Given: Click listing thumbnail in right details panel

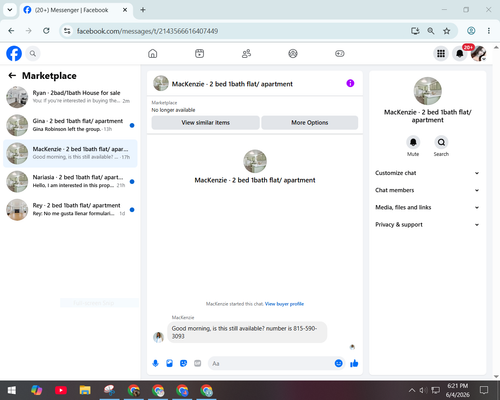Looking at the screenshot, I should point(428,91).
